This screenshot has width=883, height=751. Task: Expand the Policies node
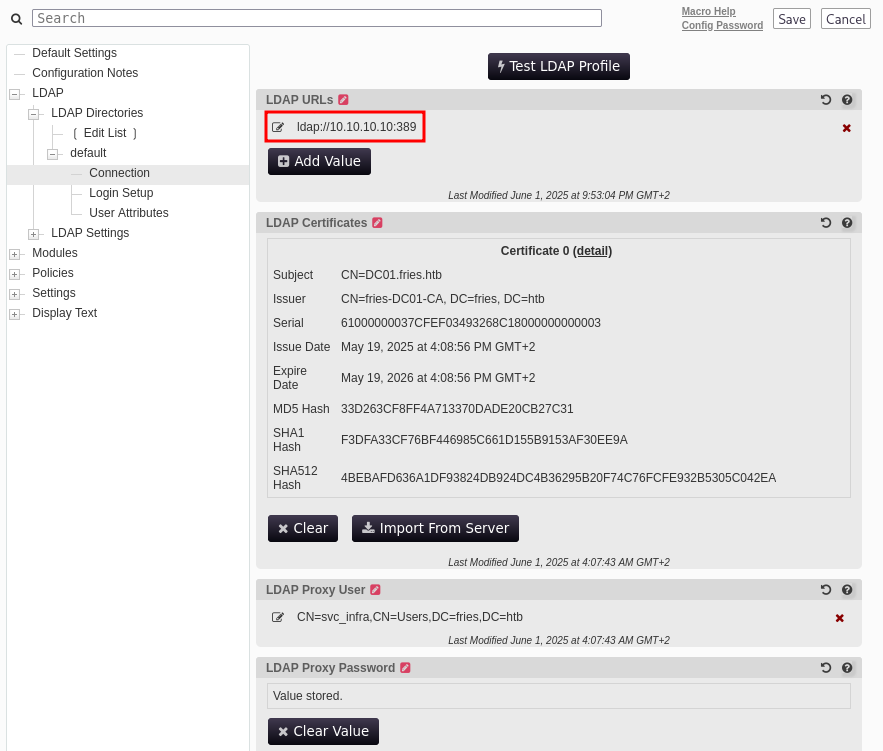click(x=15, y=274)
